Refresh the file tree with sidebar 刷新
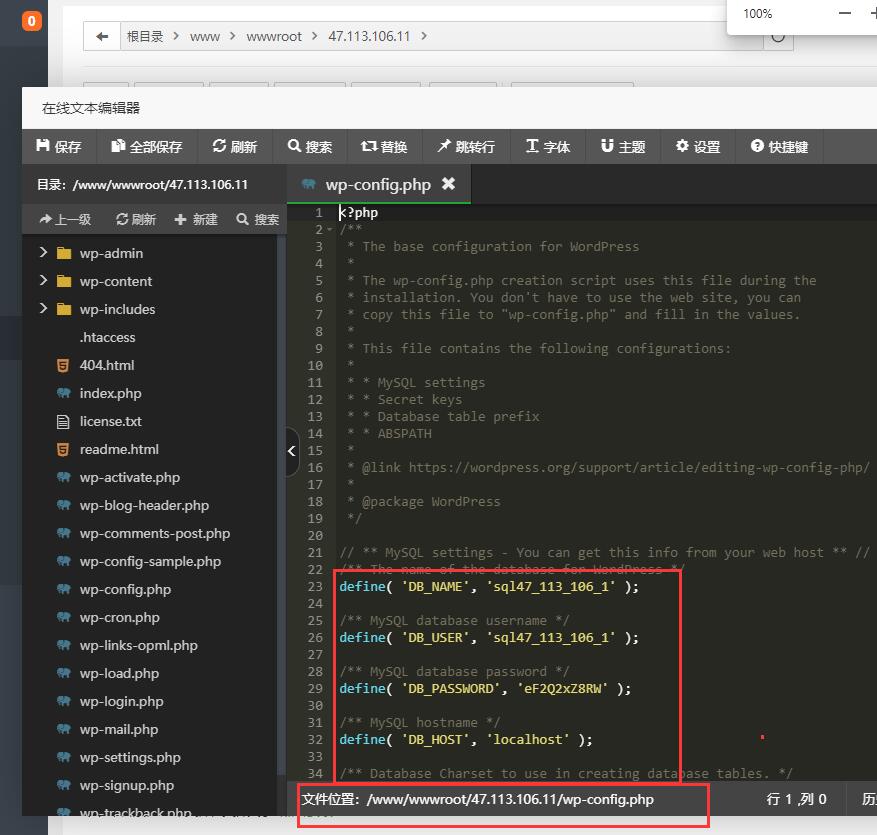 136,219
